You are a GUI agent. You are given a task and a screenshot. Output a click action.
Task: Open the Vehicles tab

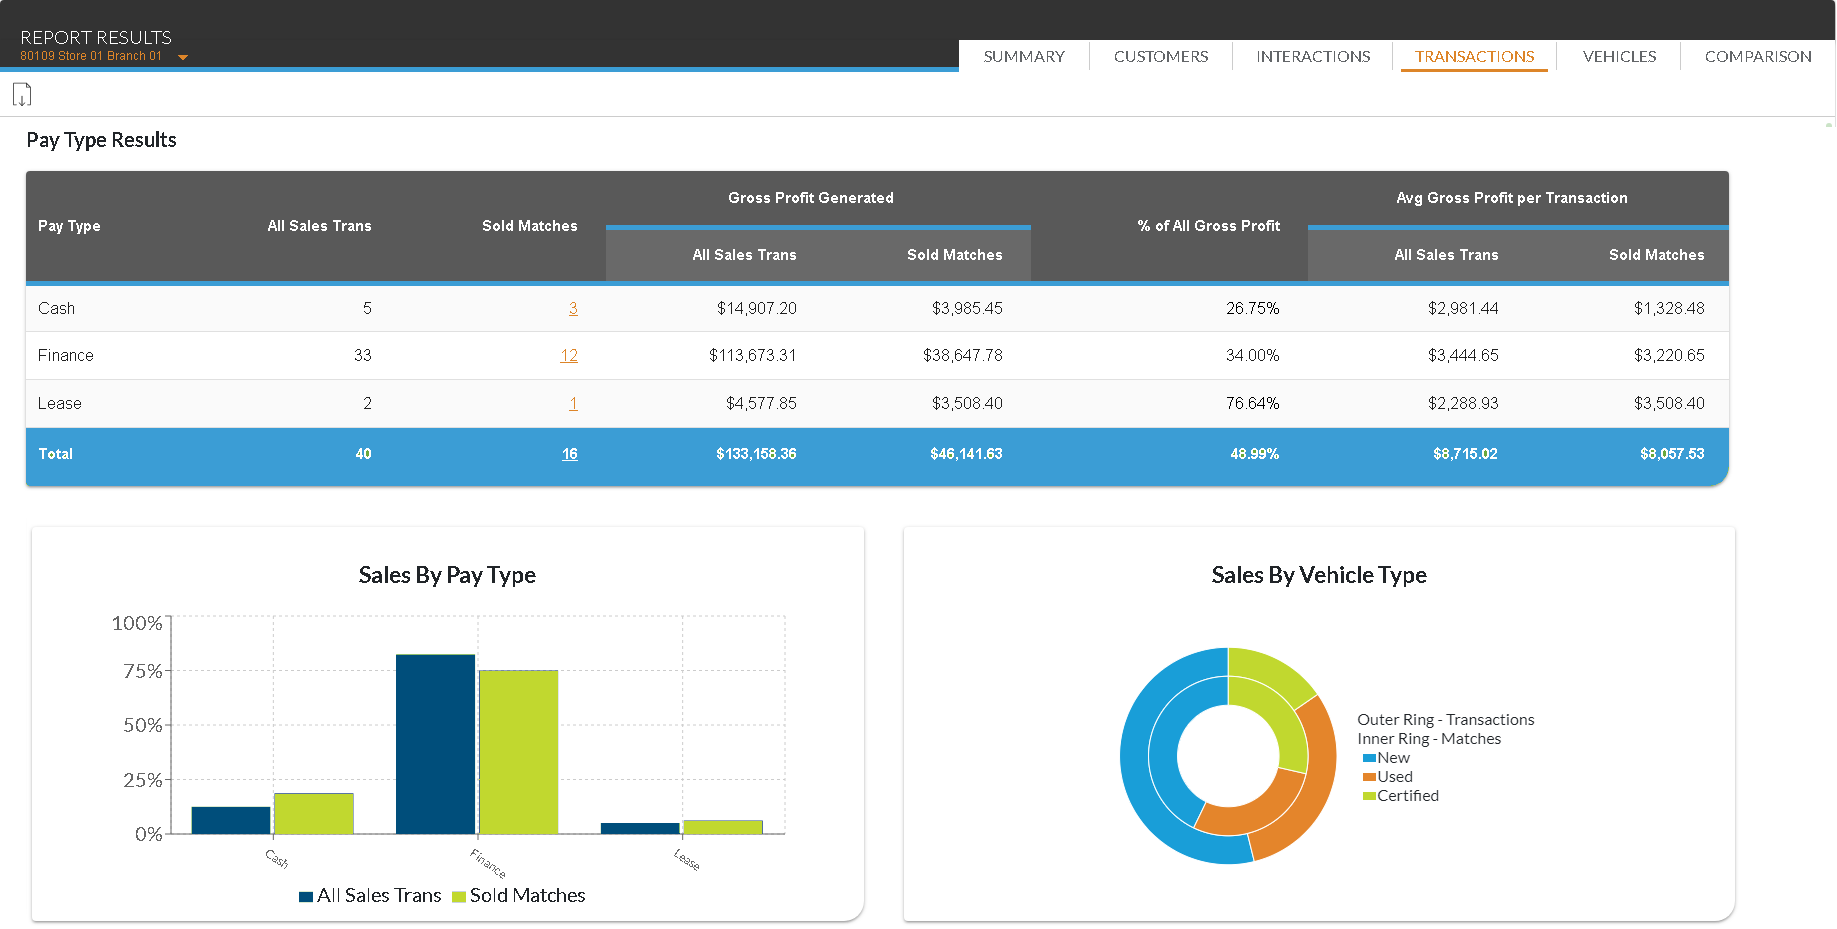pyautogui.click(x=1618, y=57)
